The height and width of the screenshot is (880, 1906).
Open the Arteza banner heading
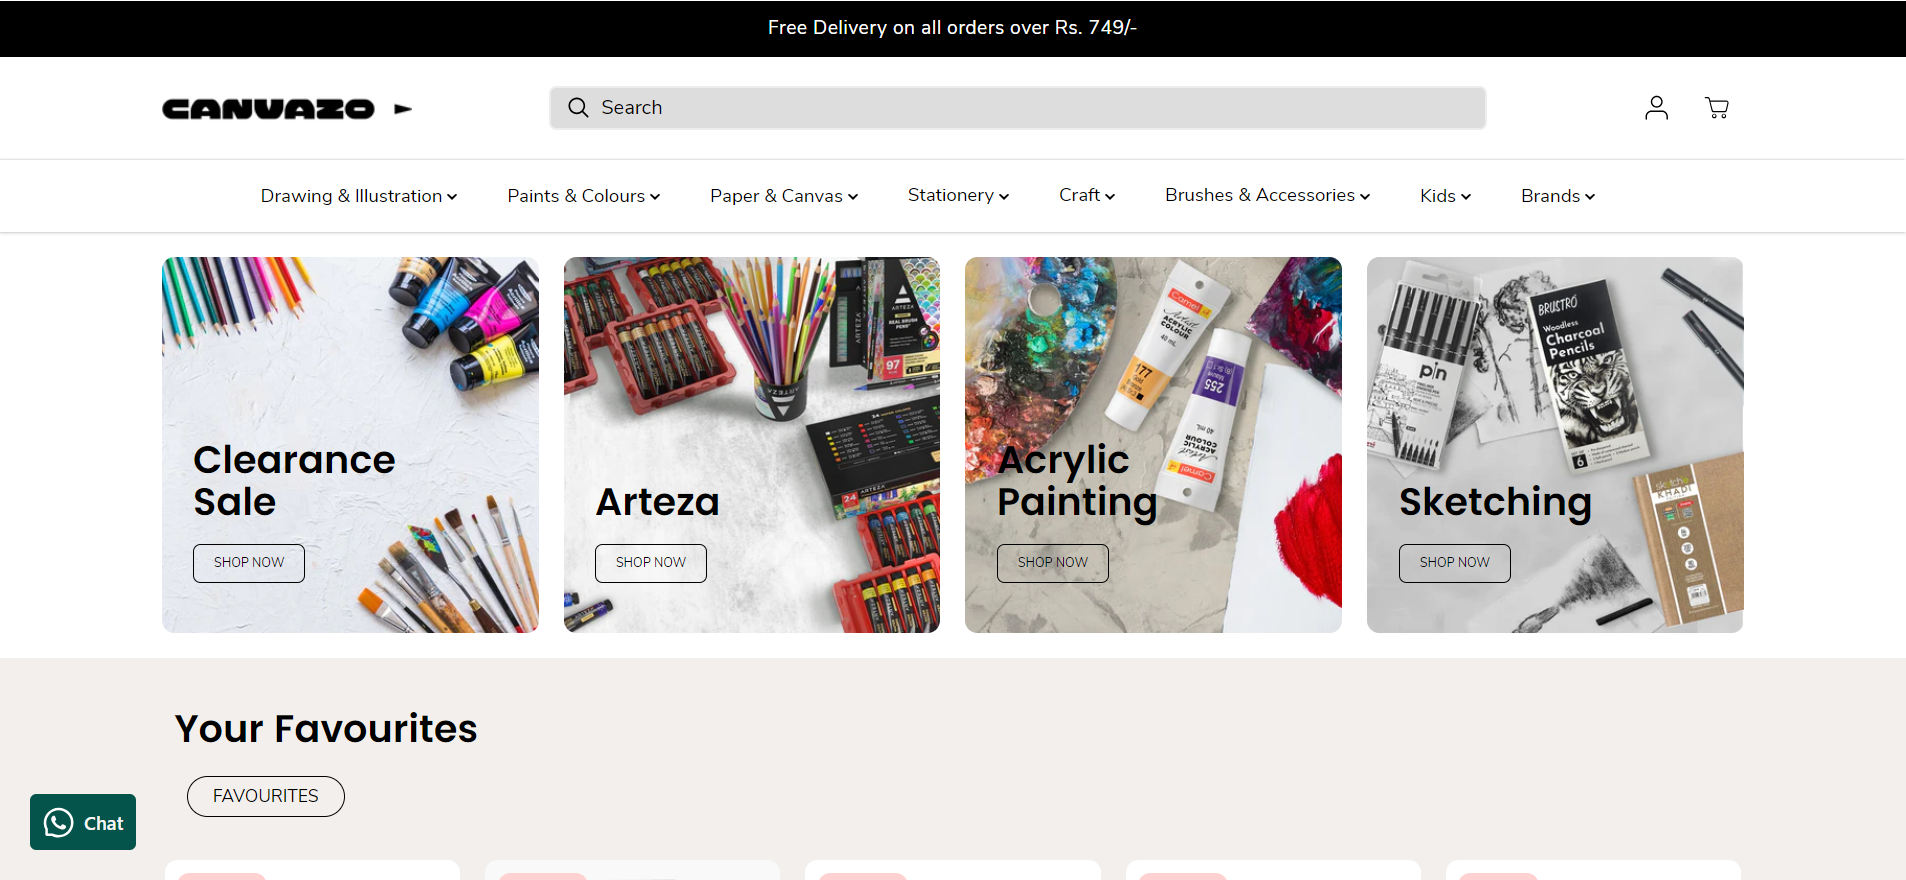pyautogui.click(x=658, y=502)
